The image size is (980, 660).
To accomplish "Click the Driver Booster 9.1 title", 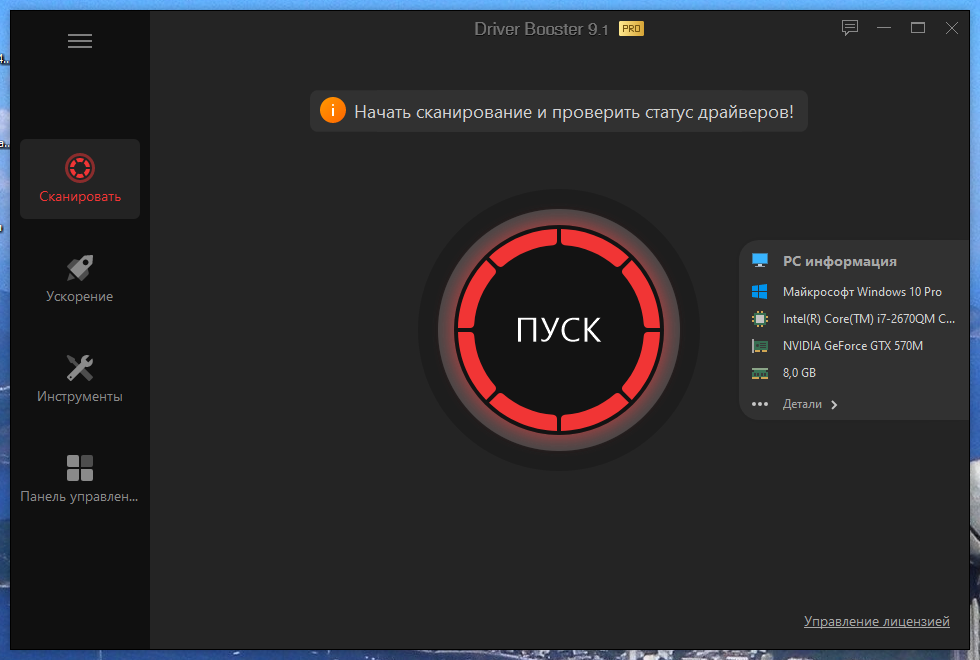I will (x=541, y=29).
